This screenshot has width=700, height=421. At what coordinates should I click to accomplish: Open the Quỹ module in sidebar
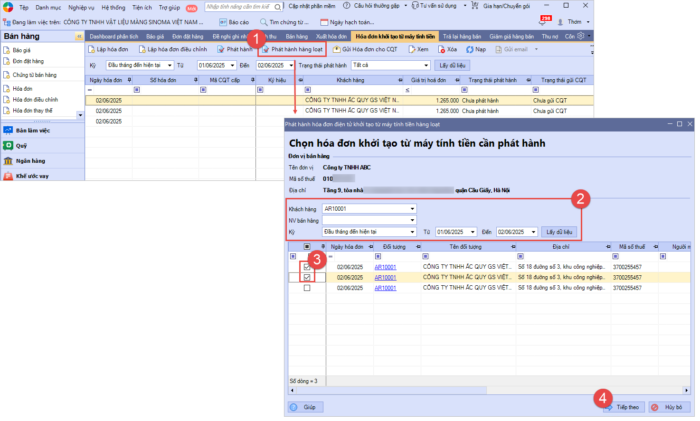(x=21, y=145)
